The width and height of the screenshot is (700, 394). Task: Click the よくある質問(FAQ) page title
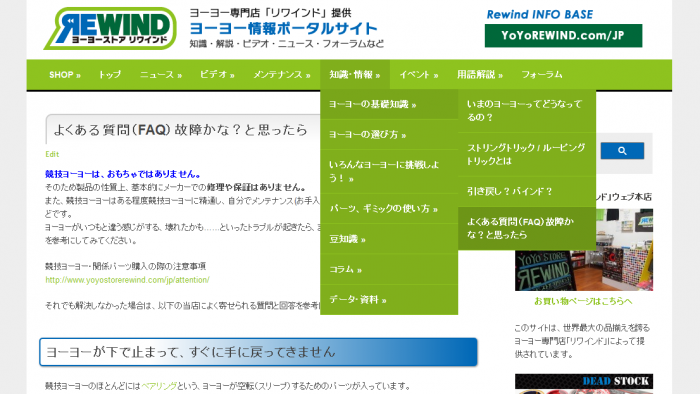181,130
